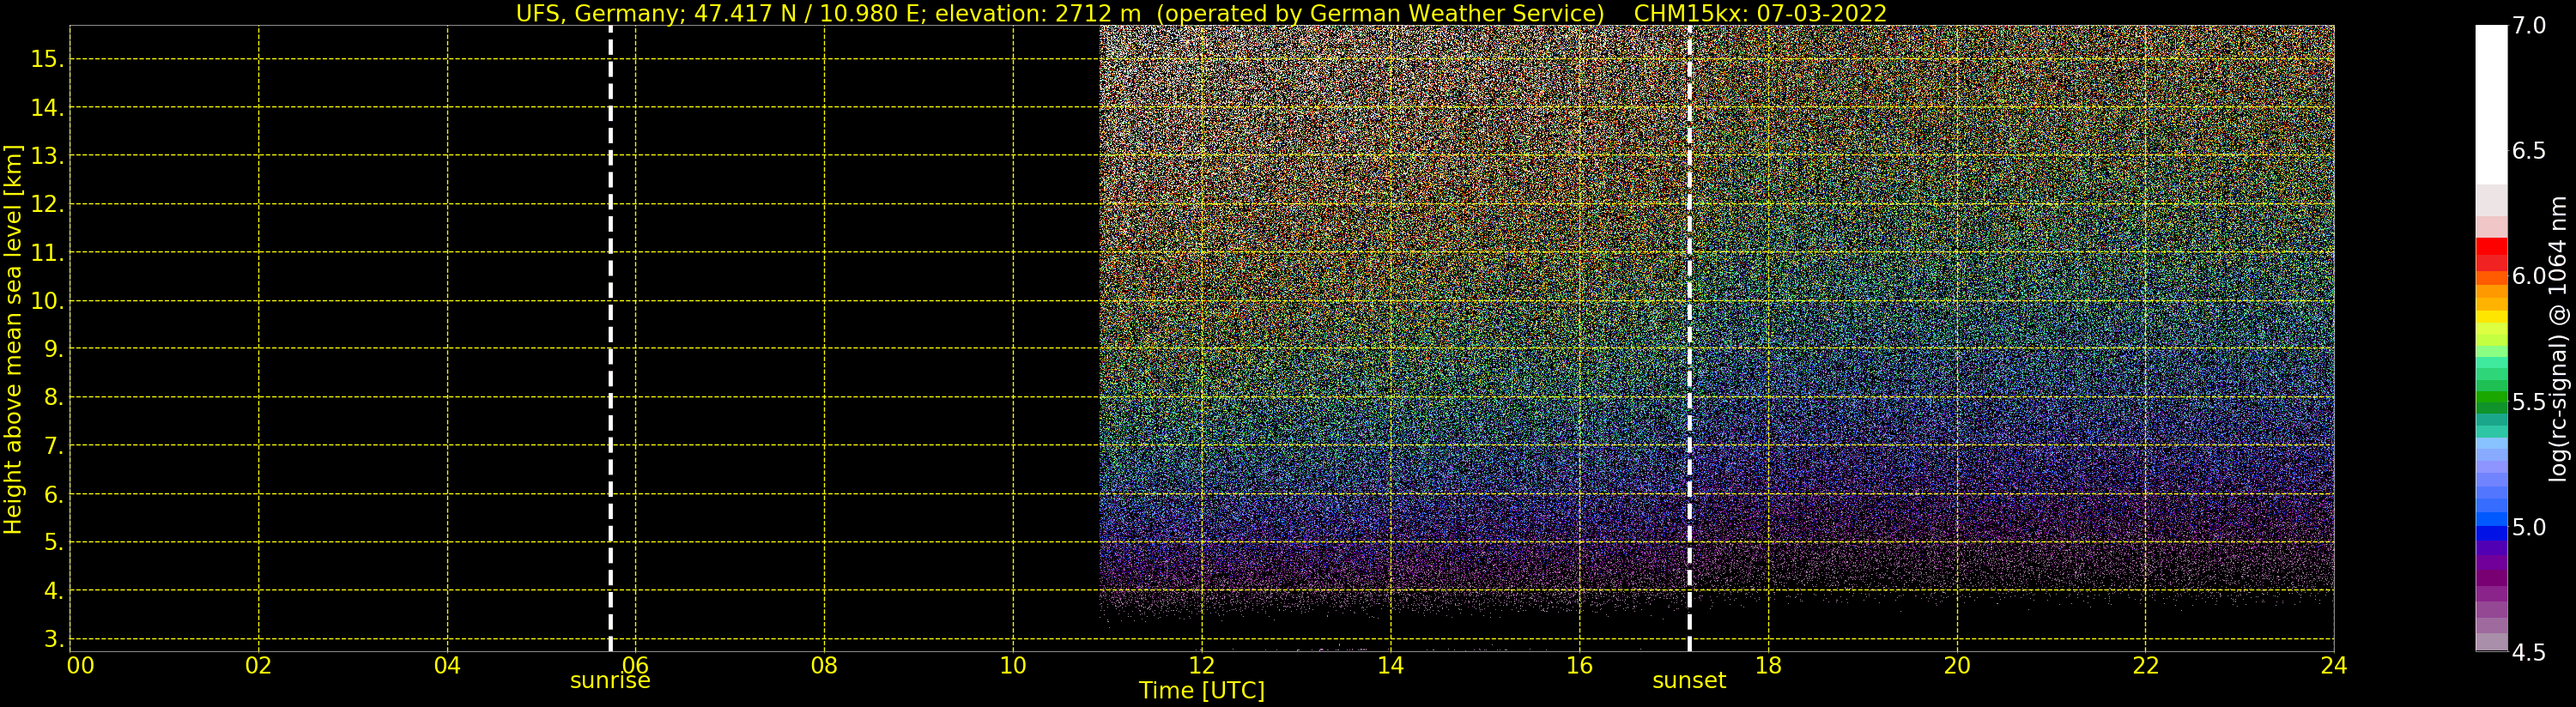
Task: Select the '20' time axis tick label
Action: pyautogui.click(x=1956, y=665)
